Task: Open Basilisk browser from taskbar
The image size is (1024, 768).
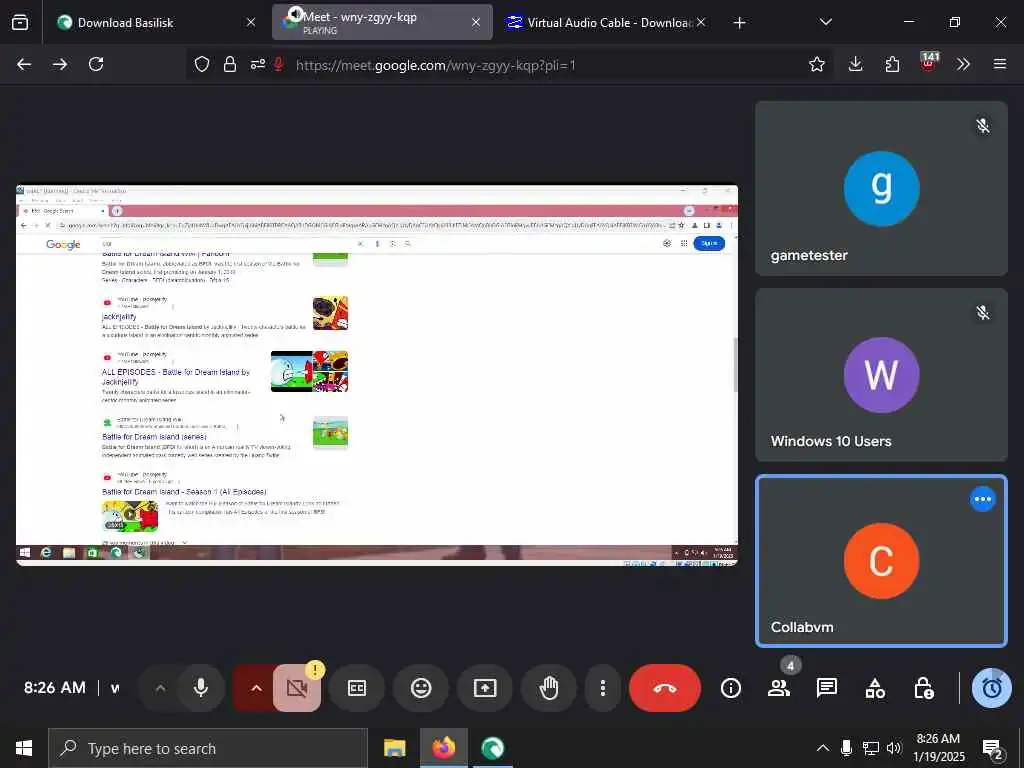Action: (492, 748)
